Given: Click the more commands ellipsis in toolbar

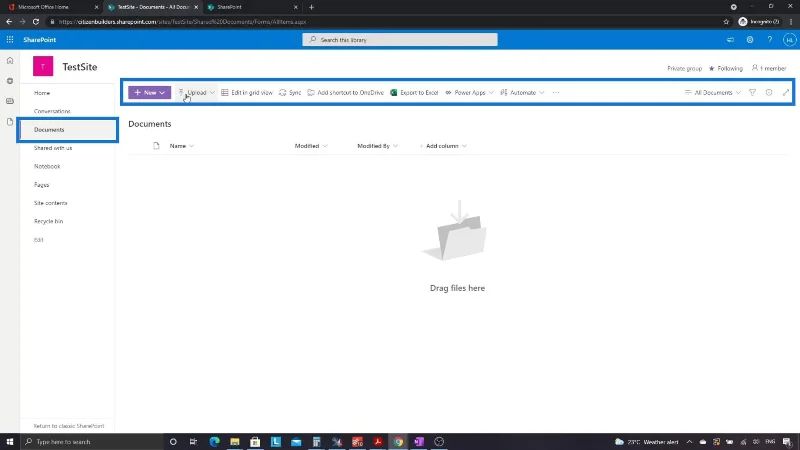Looking at the screenshot, I should click(556, 92).
